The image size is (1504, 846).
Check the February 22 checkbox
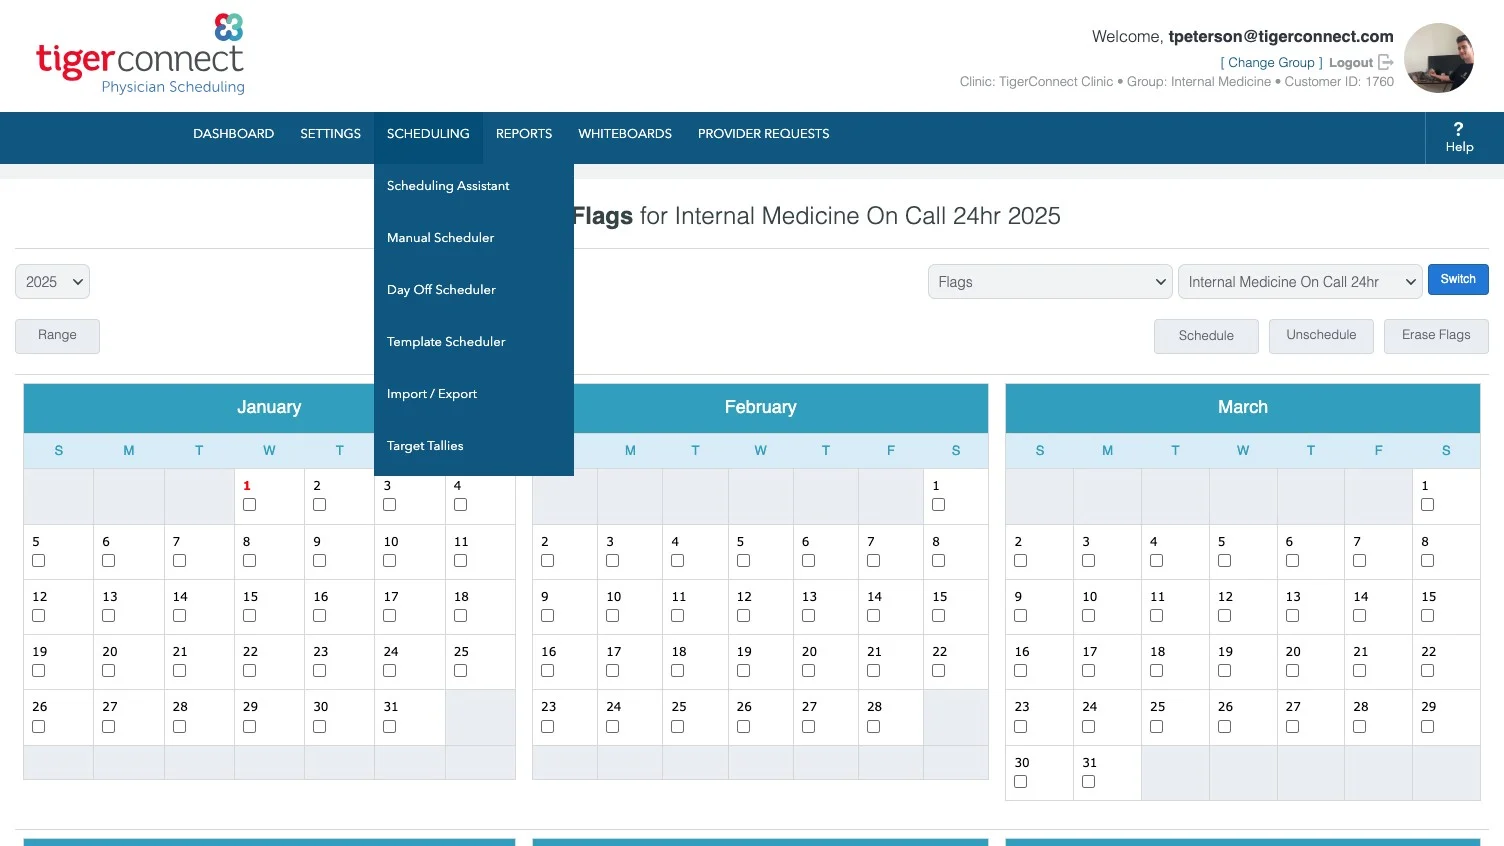pos(938,671)
